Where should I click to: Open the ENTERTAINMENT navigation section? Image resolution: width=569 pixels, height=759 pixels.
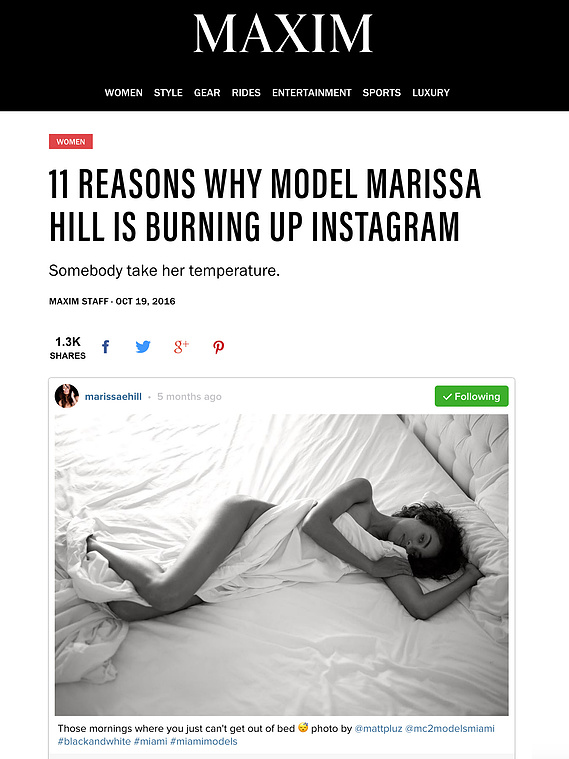click(x=311, y=92)
